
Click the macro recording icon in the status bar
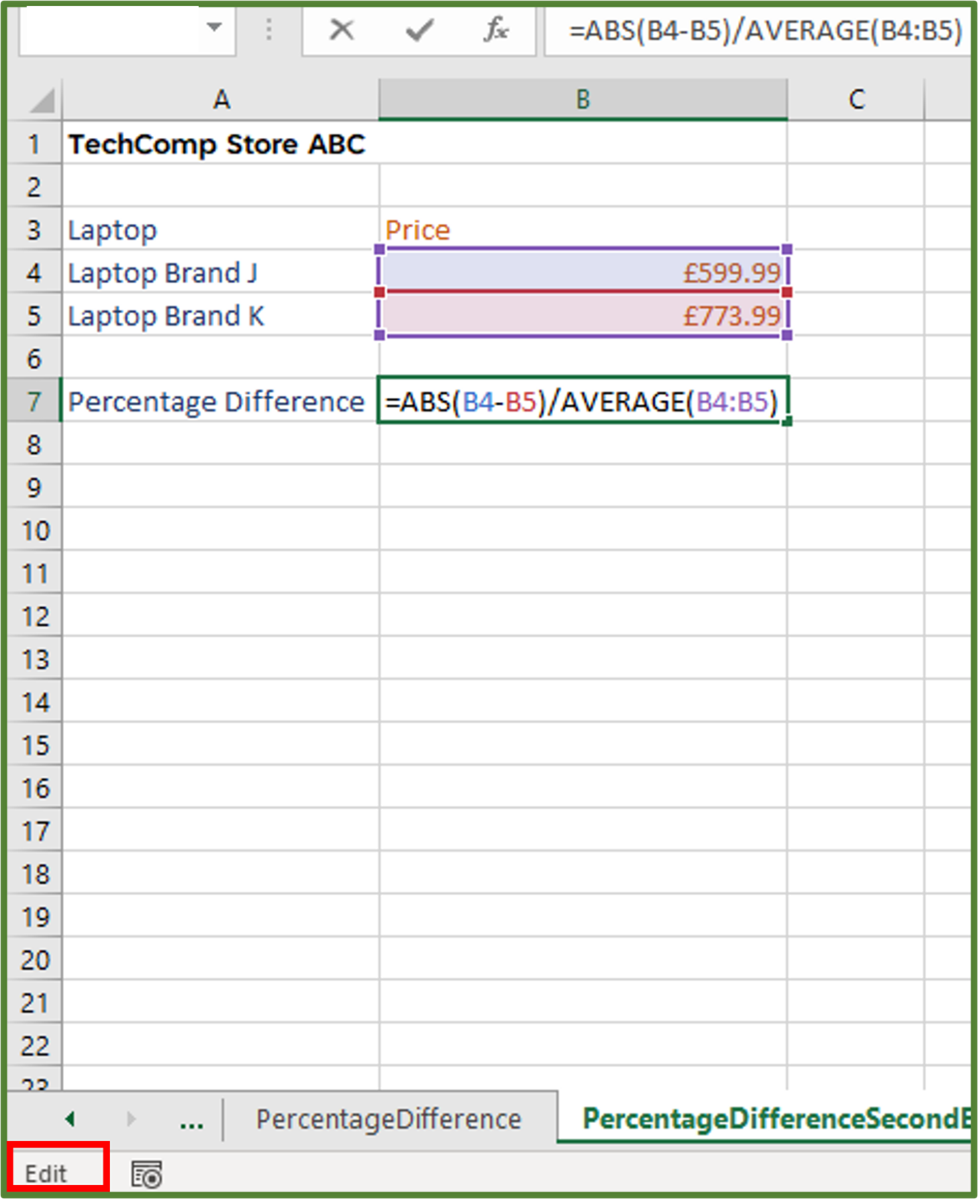coord(146,1174)
